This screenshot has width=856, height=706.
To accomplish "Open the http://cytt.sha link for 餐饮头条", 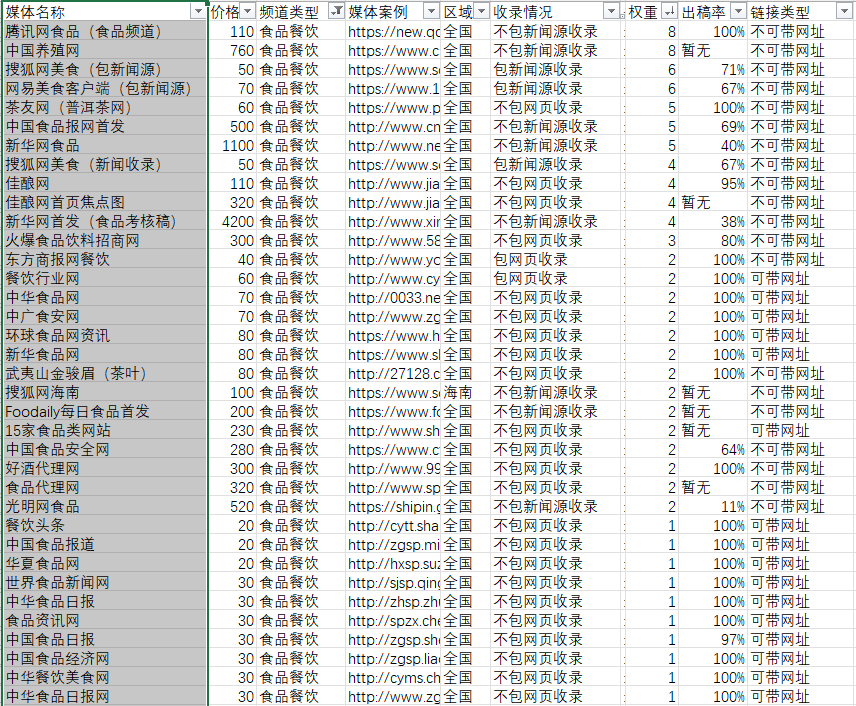I will point(393,526).
